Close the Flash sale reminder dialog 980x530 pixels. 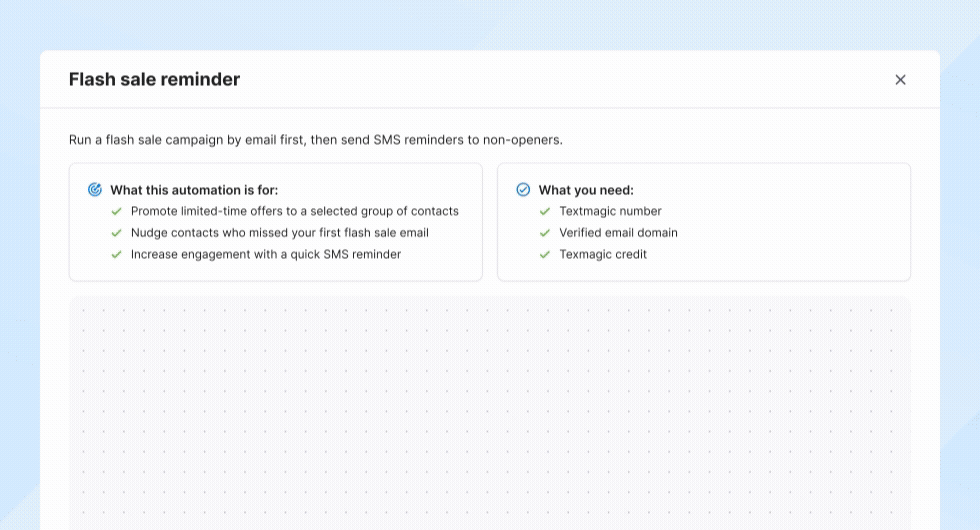[x=900, y=80]
